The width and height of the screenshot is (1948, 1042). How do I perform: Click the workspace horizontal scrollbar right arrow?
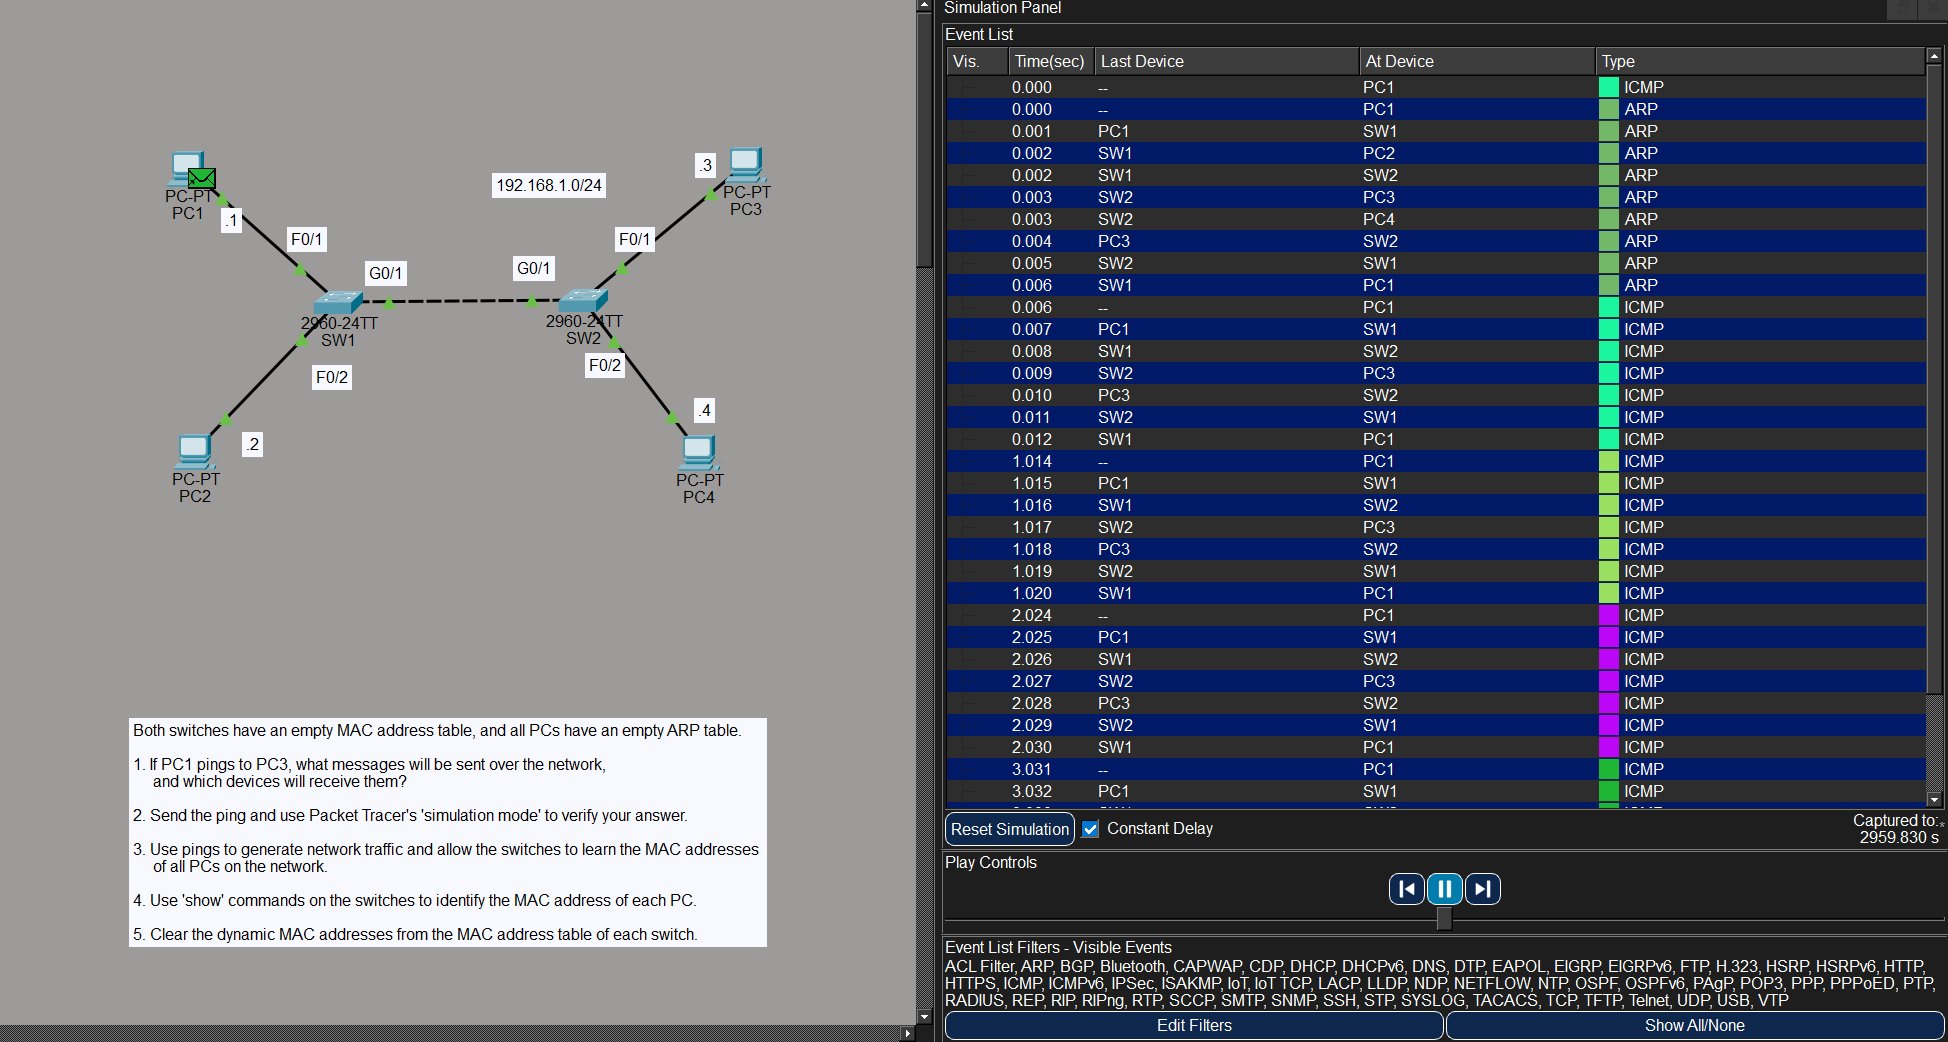coord(907,1033)
